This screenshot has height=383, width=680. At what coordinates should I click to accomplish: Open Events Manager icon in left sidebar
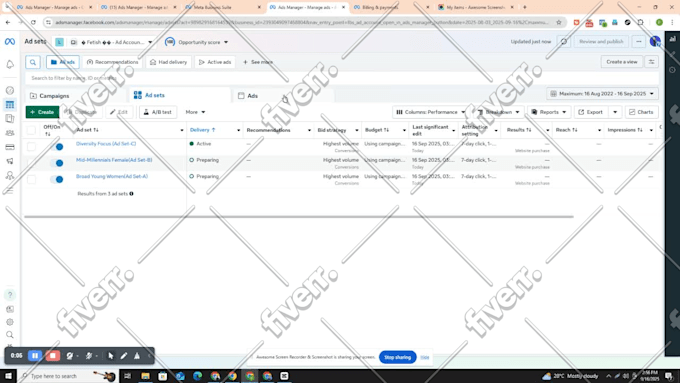(x=10, y=175)
